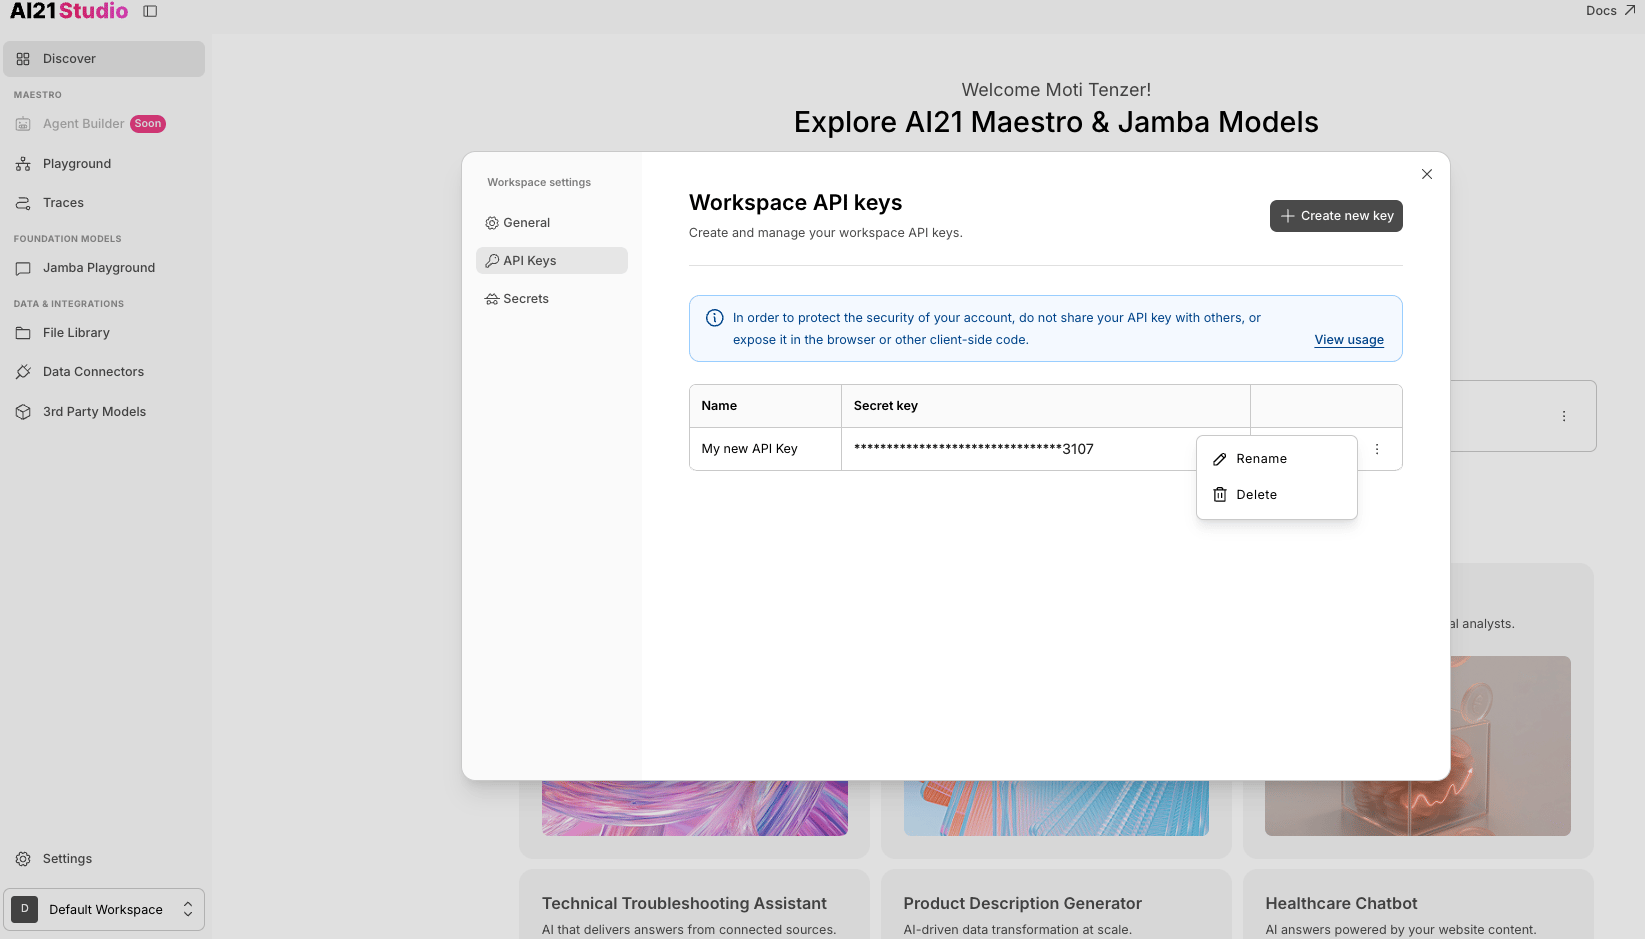
Task: Open Settings at sidebar bottom
Action: 104,859
